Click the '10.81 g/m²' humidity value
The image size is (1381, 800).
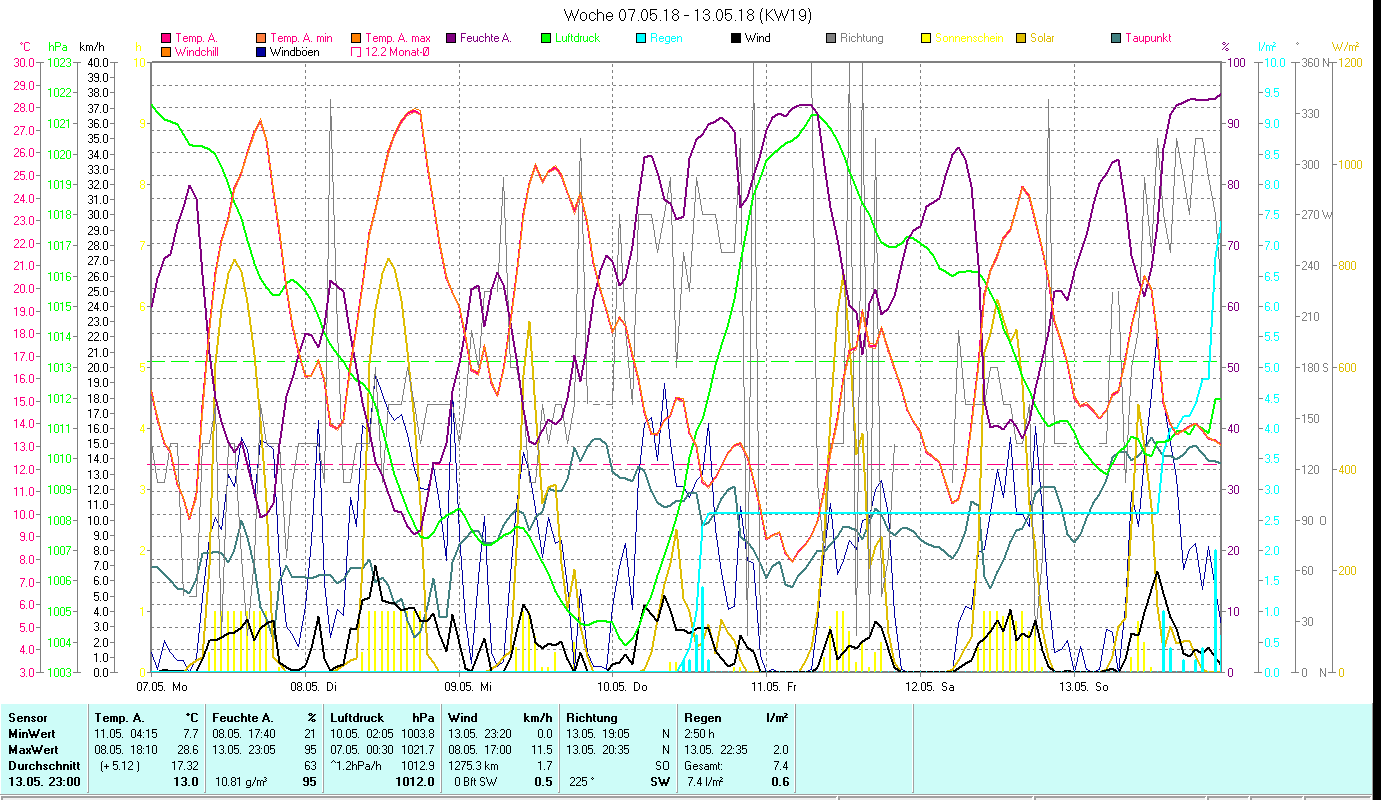tap(240, 782)
